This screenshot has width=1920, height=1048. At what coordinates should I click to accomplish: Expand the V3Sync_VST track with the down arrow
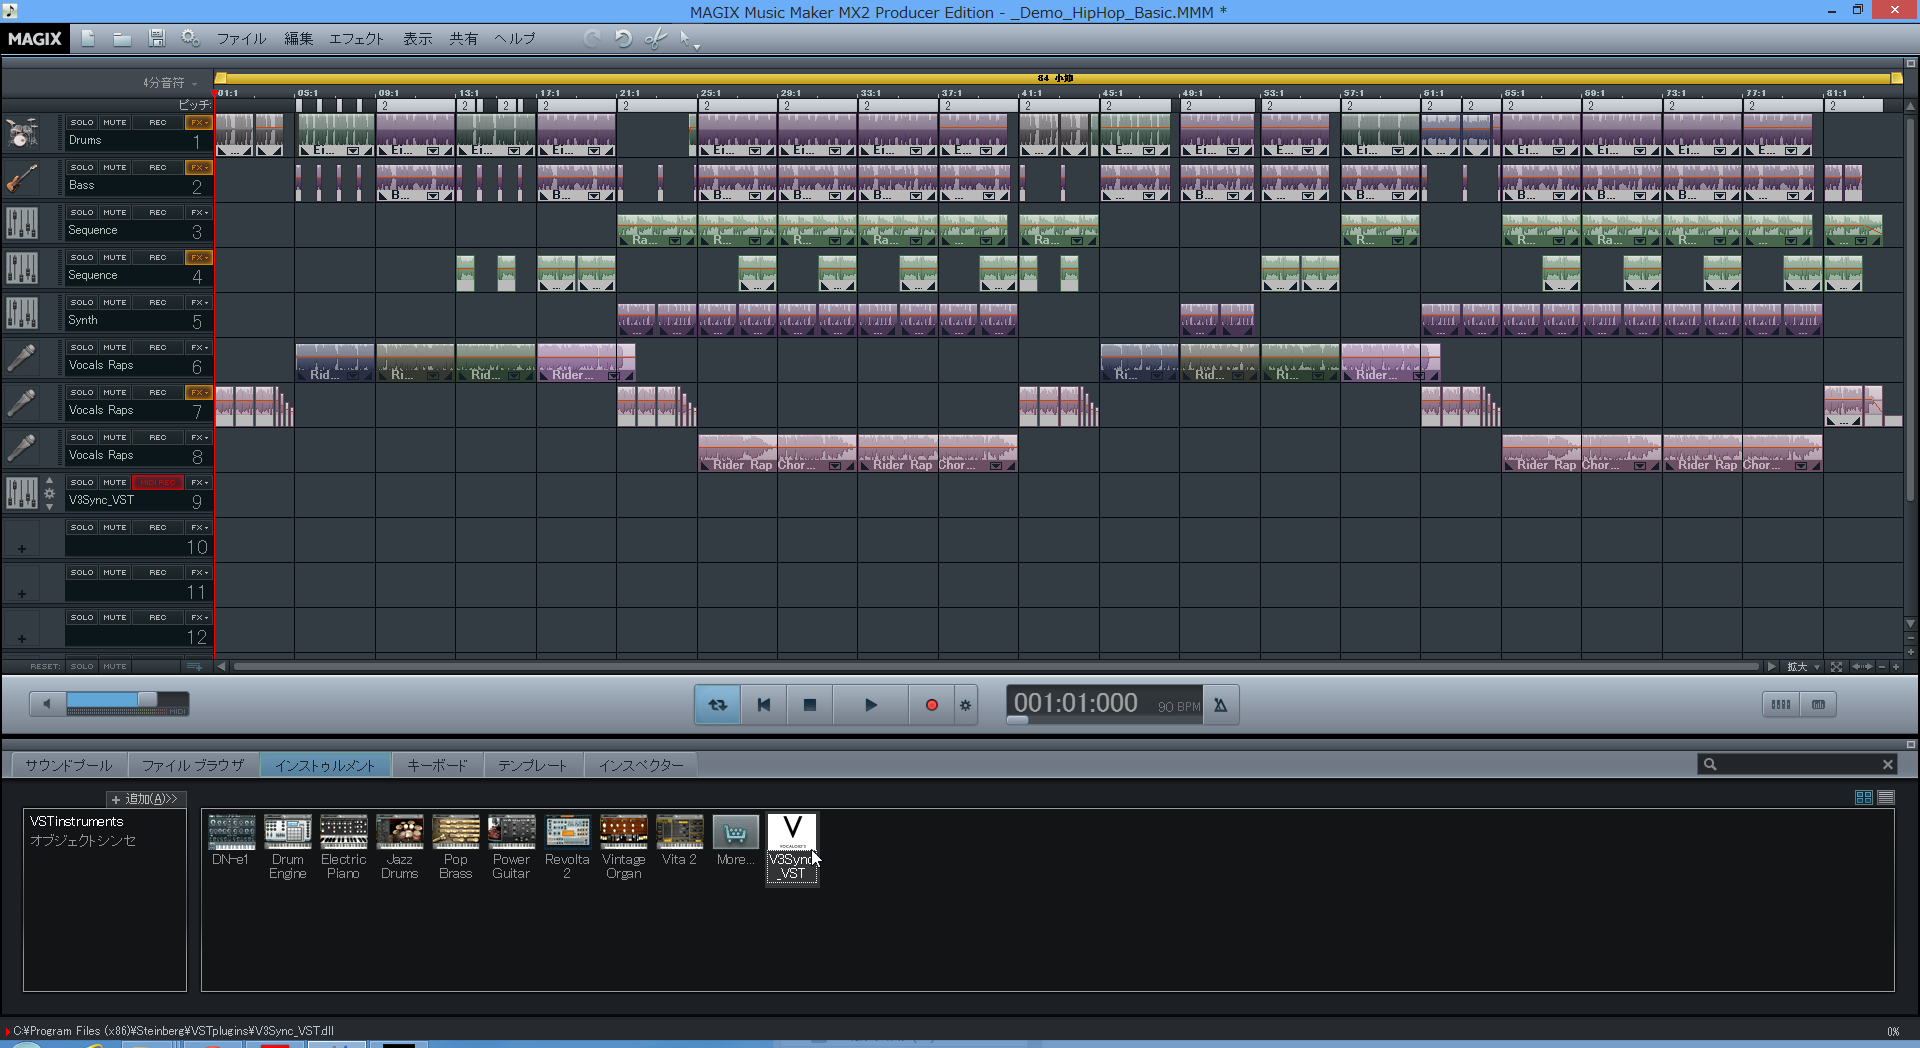coord(49,507)
